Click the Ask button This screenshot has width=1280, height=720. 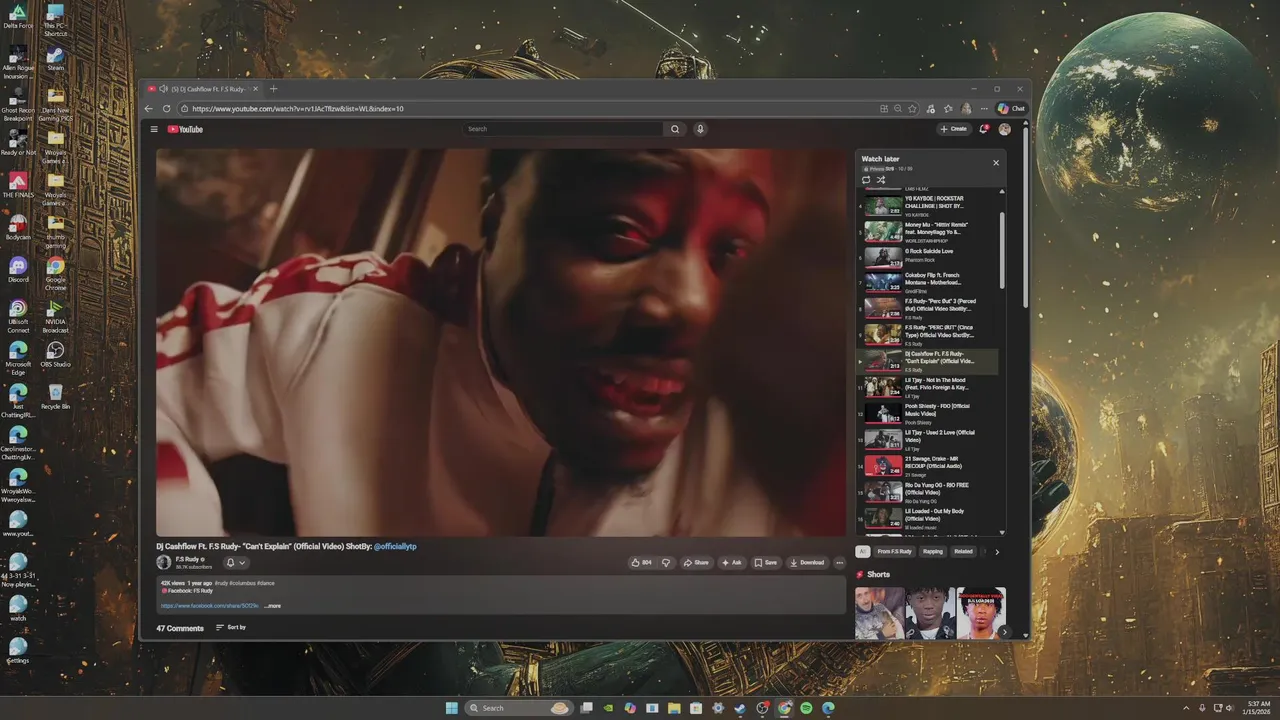[x=732, y=562]
